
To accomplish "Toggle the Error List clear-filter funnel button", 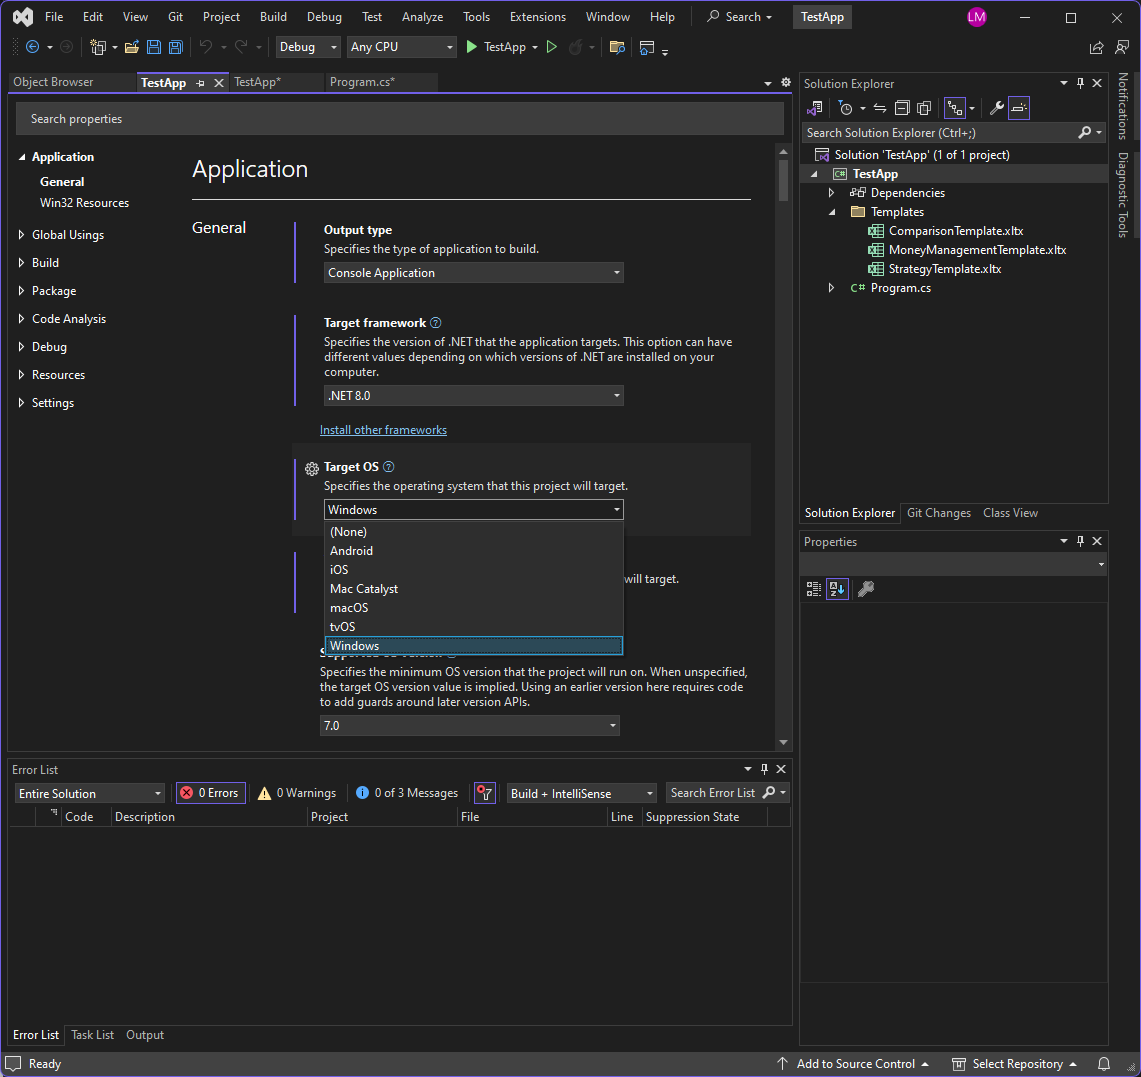I will pyautogui.click(x=485, y=793).
